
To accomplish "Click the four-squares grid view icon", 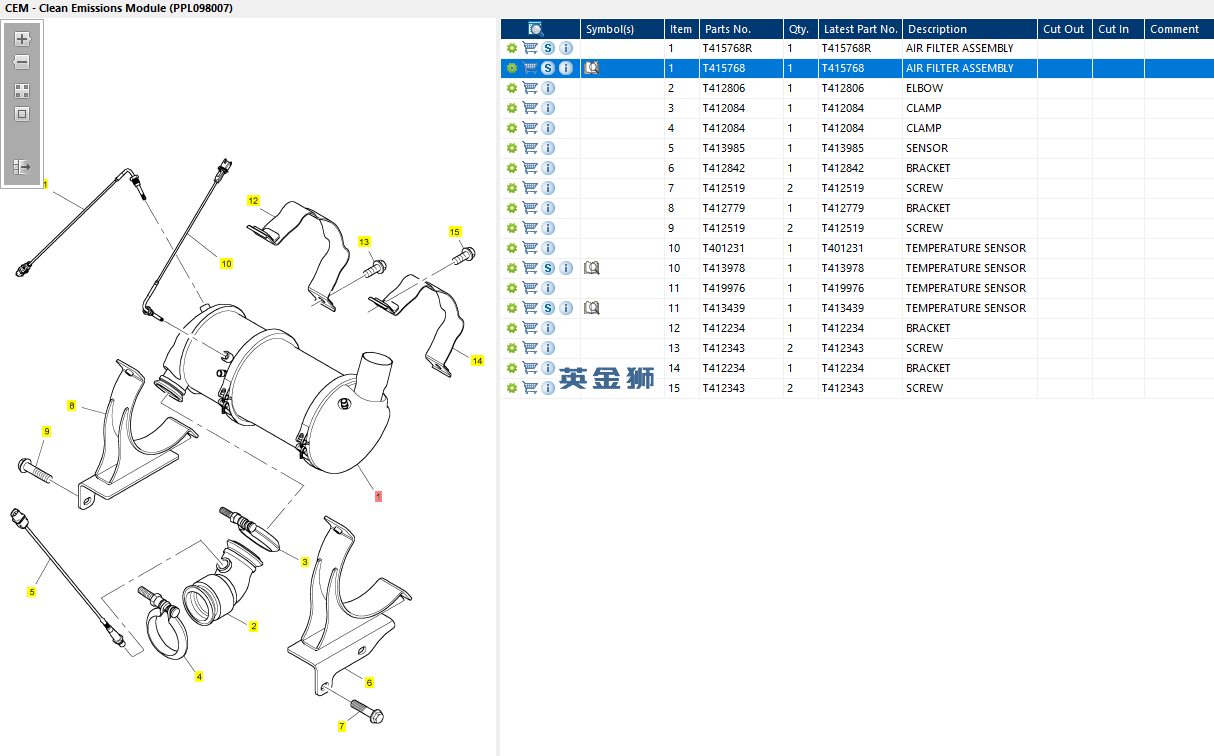I will tap(22, 90).
